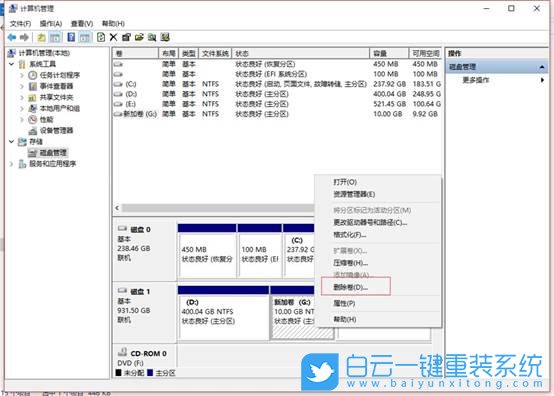Select 本地用户和组 in the tree
The height and width of the screenshot is (396, 554).
coord(59,108)
